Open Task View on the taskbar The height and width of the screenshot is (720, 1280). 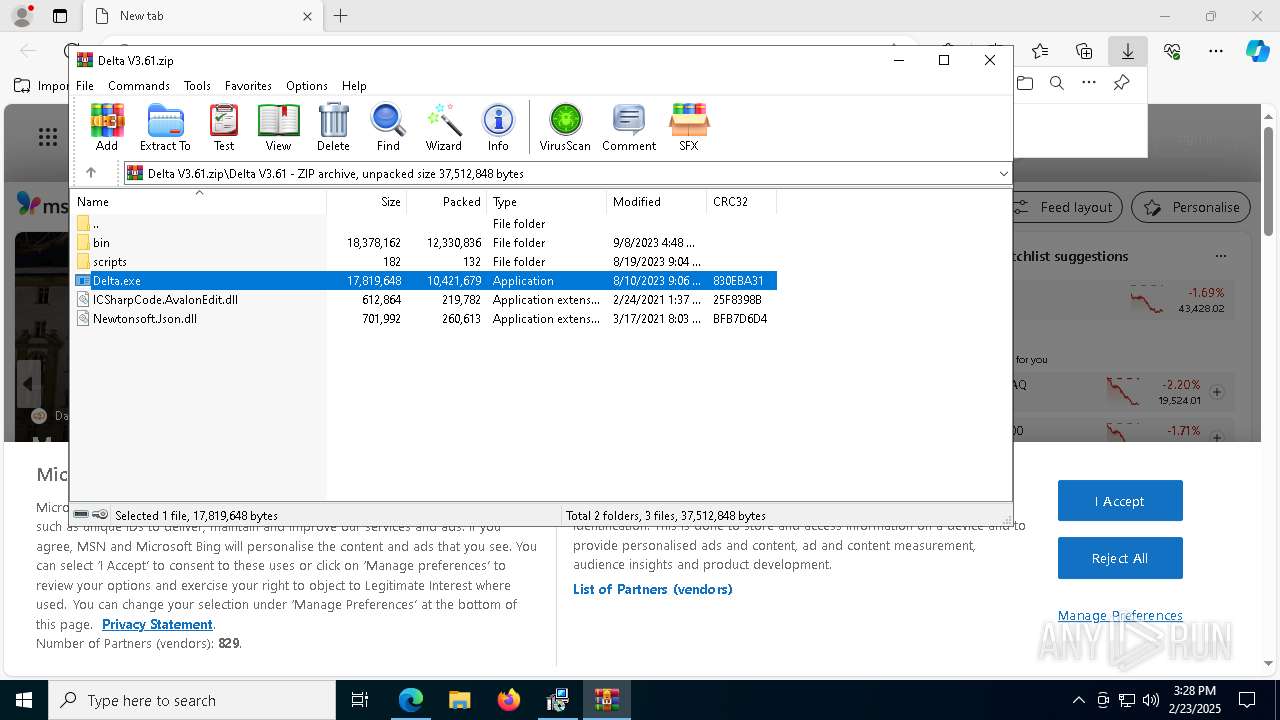pos(360,700)
